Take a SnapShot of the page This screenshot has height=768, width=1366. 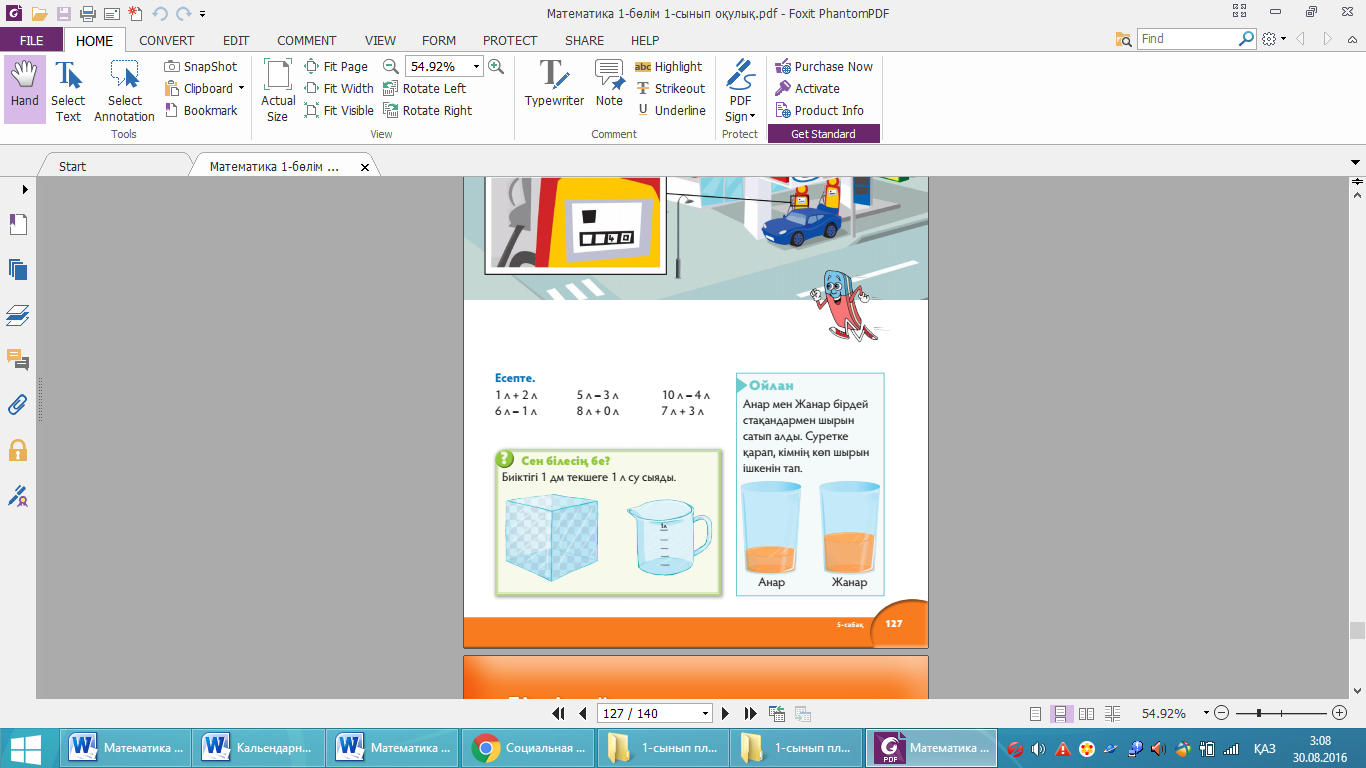pos(201,66)
